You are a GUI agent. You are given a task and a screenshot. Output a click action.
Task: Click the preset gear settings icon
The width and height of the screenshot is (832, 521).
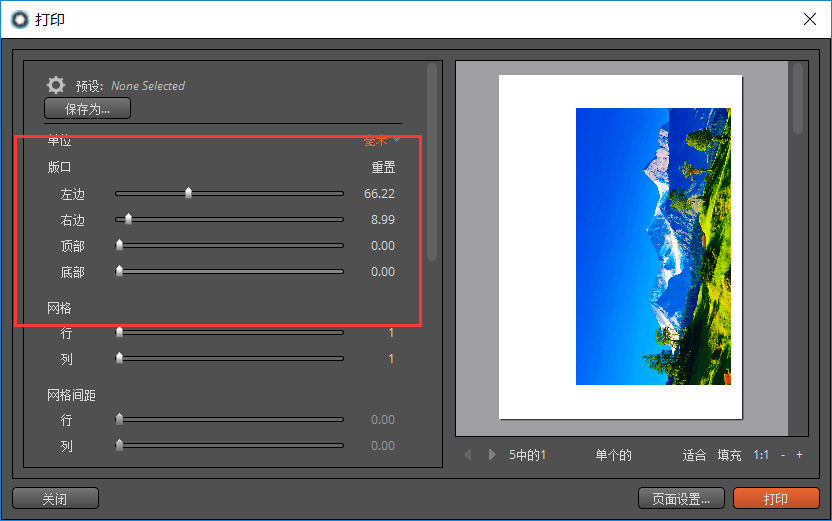[x=56, y=85]
